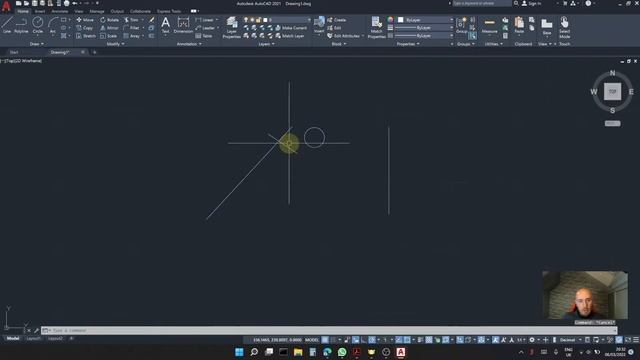Image resolution: width=640 pixels, height=360 pixels.
Task: Click the Erase tool icon
Action: [x=151, y=20]
